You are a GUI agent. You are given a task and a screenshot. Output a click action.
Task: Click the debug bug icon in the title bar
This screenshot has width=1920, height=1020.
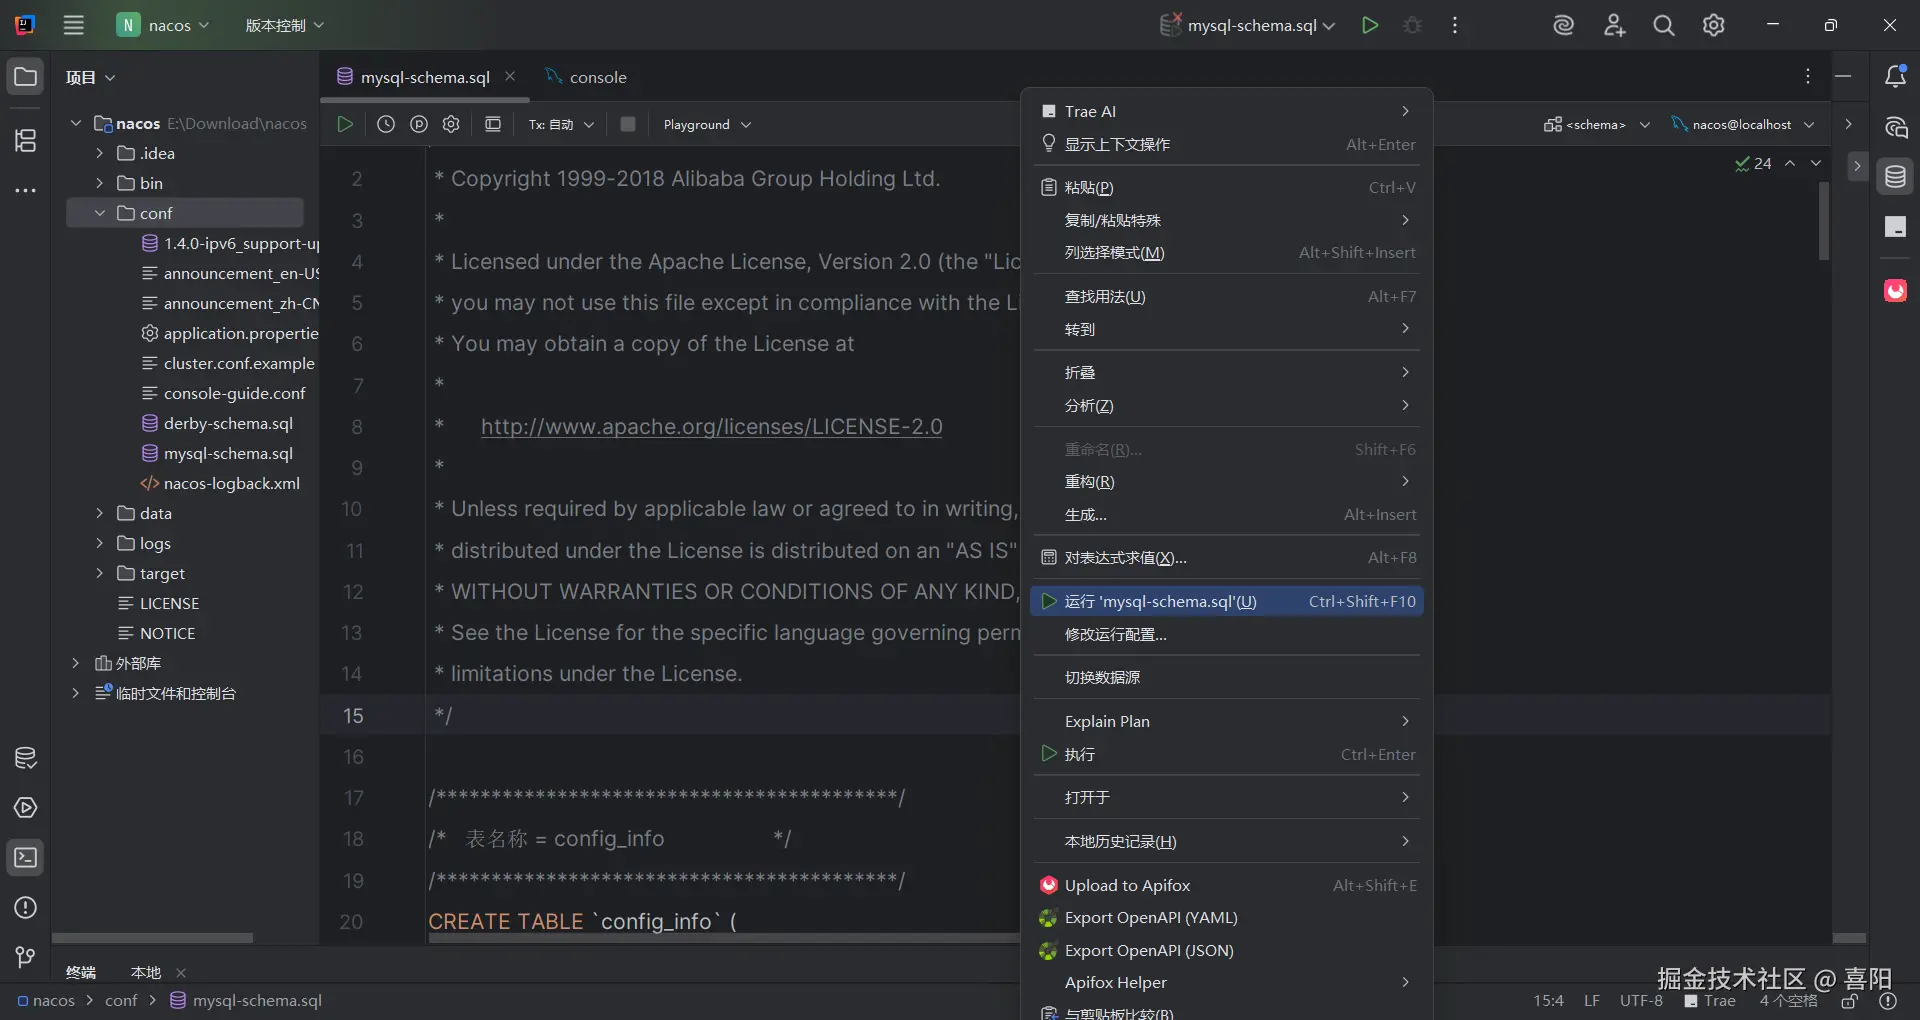coord(1412,25)
